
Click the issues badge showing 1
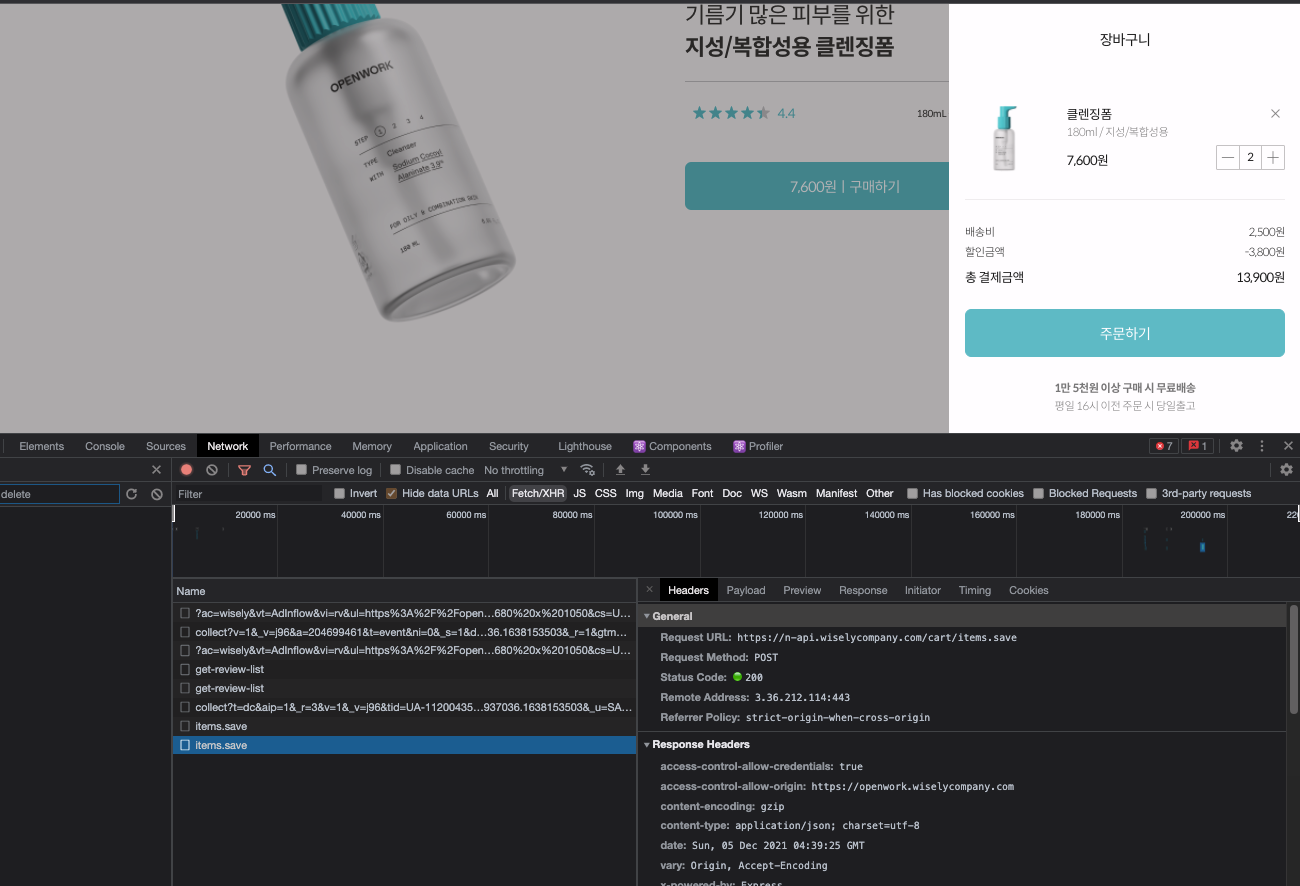(1198, 446)
